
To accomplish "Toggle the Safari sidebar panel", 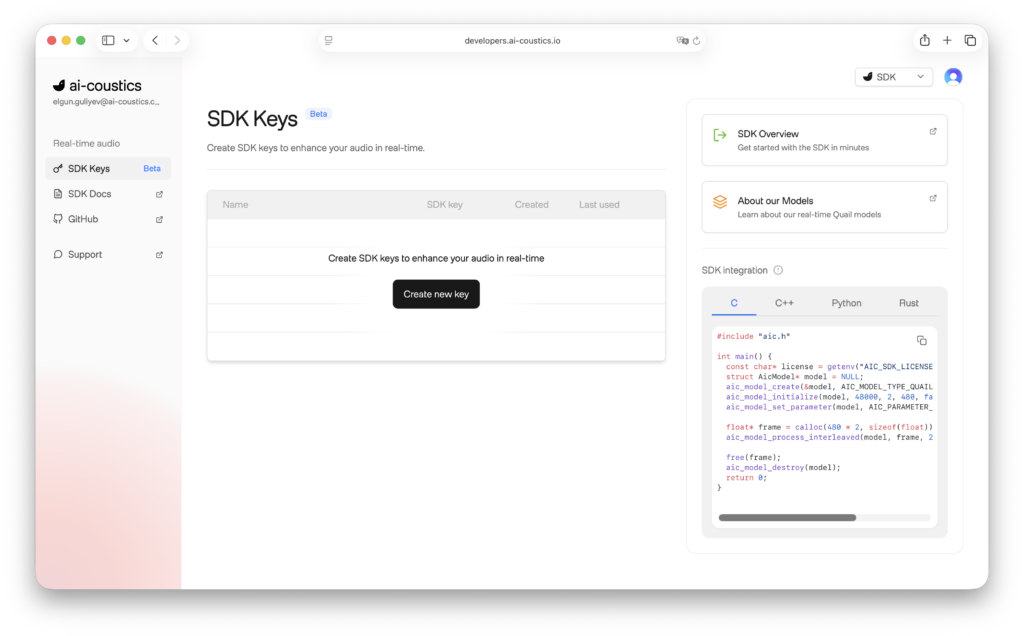I will pos(108,40).
